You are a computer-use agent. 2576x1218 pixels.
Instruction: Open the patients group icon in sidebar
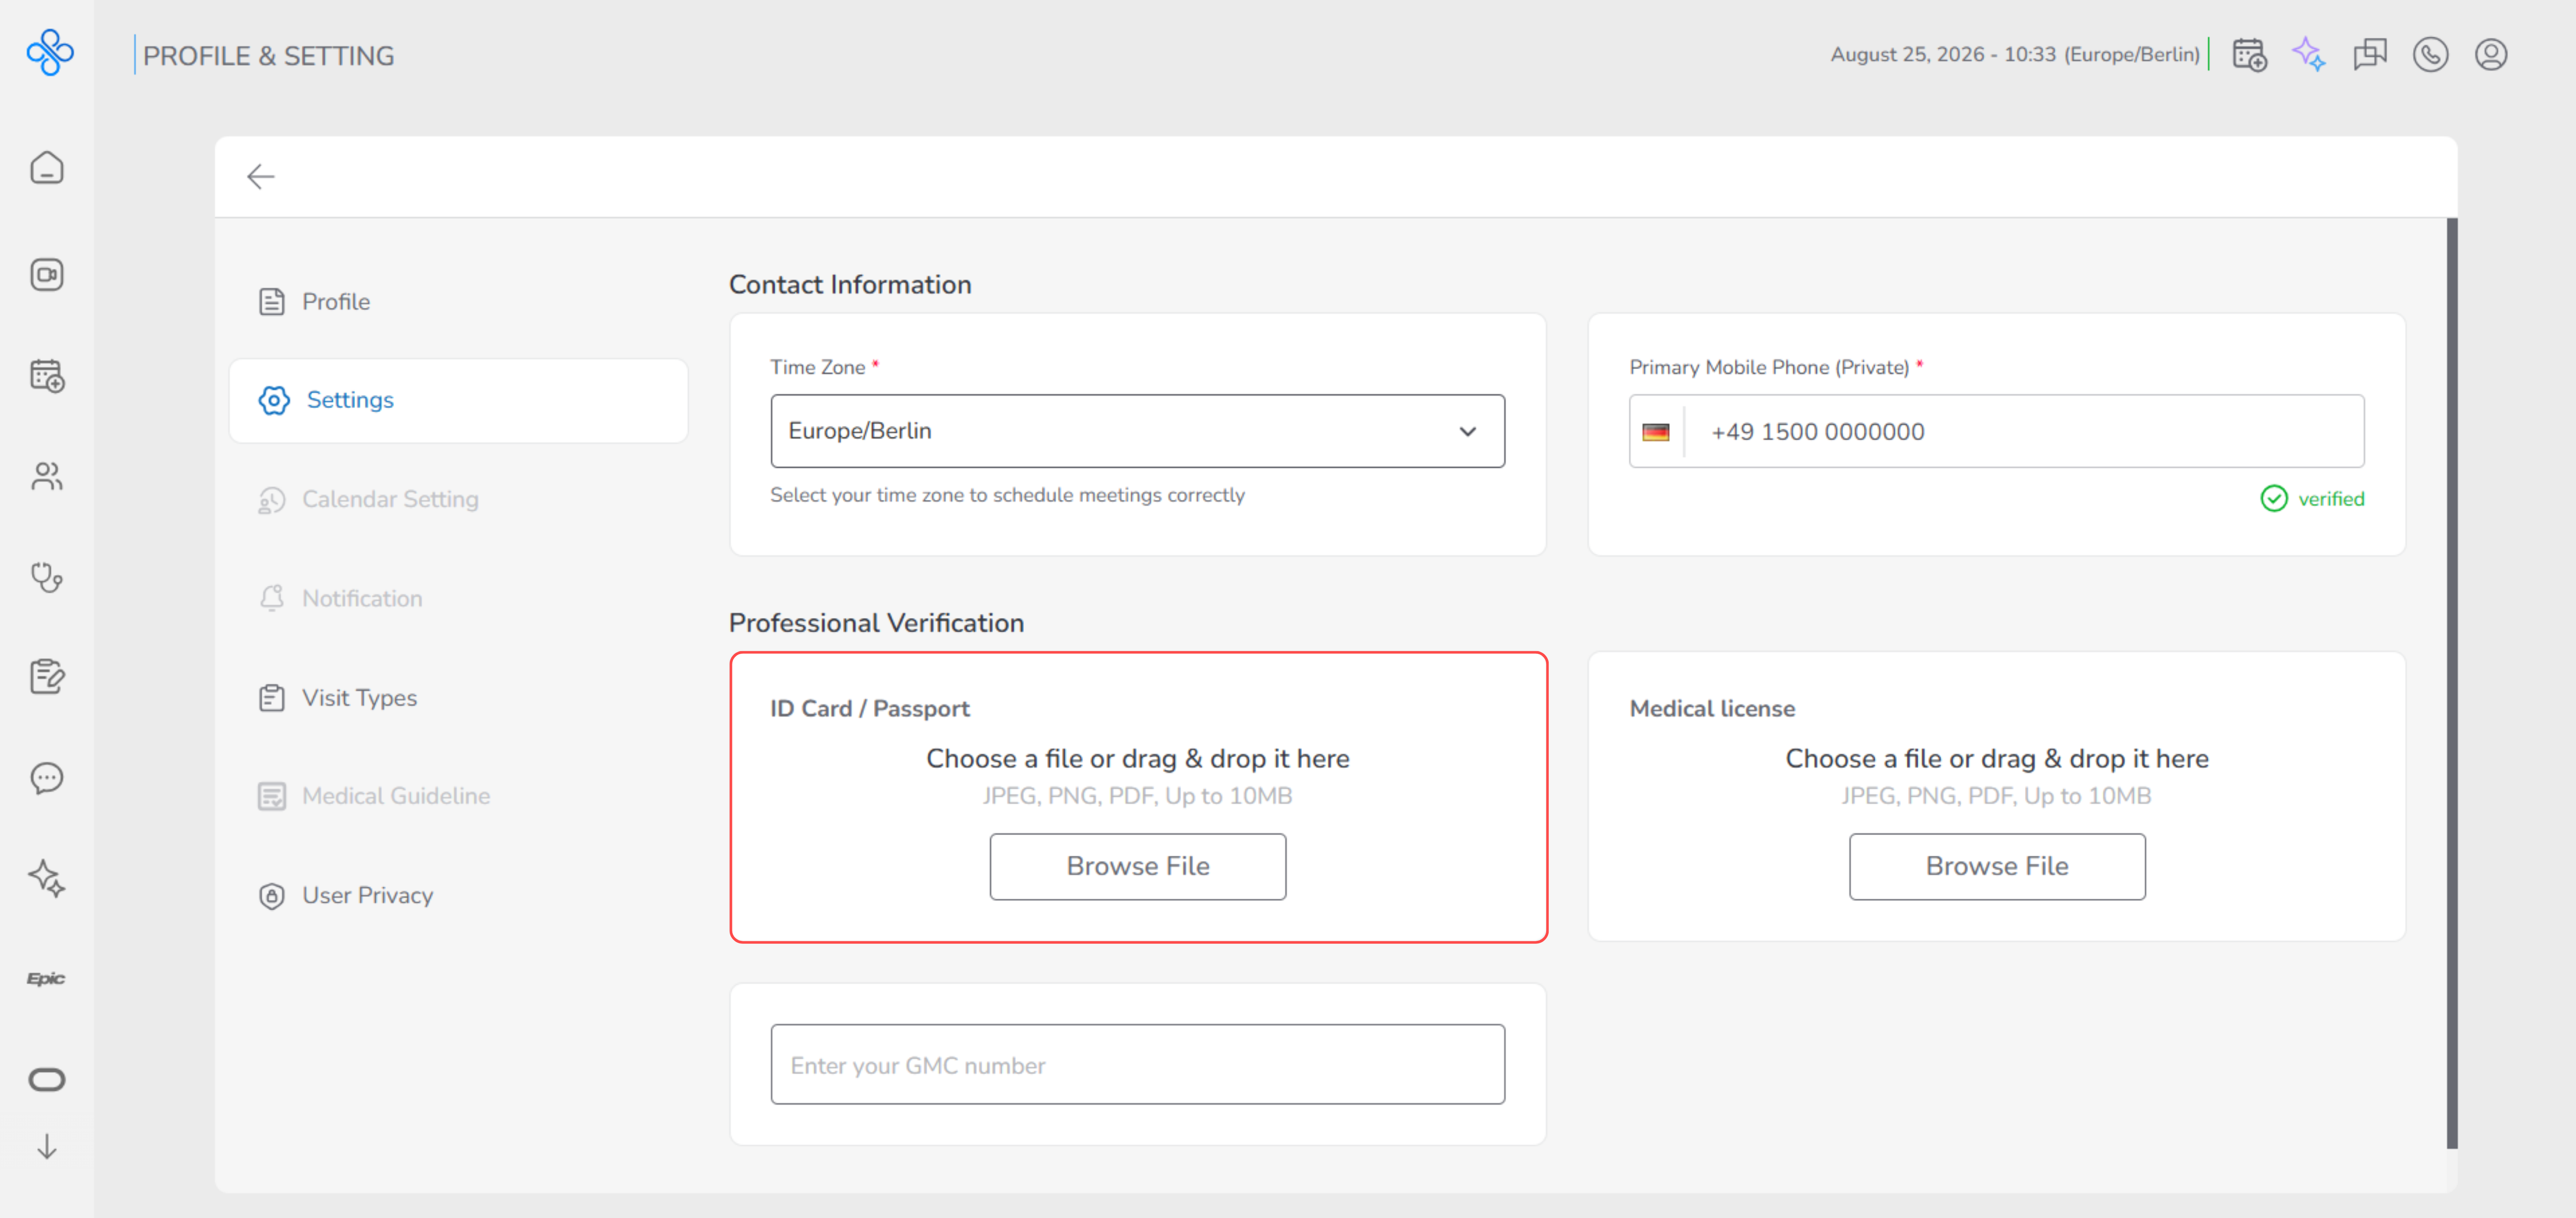pos(47,476)
